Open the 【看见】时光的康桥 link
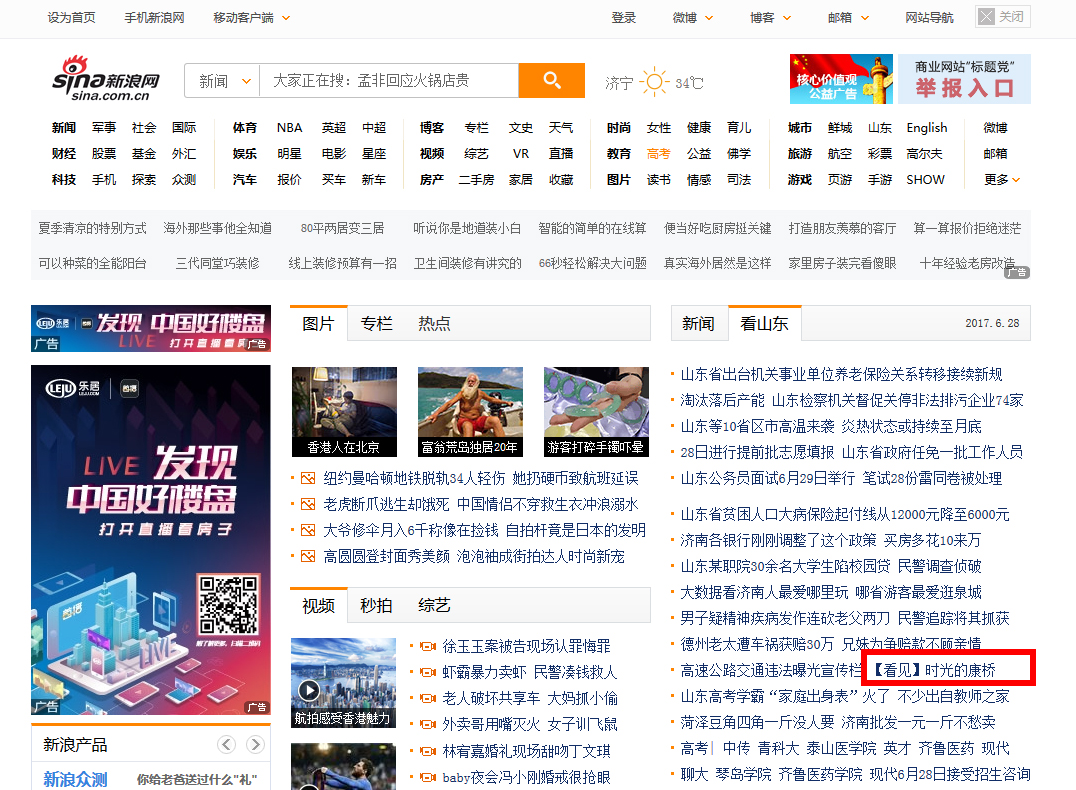The width and height of the screenshot is (1076, 790). tap(932, 670)
